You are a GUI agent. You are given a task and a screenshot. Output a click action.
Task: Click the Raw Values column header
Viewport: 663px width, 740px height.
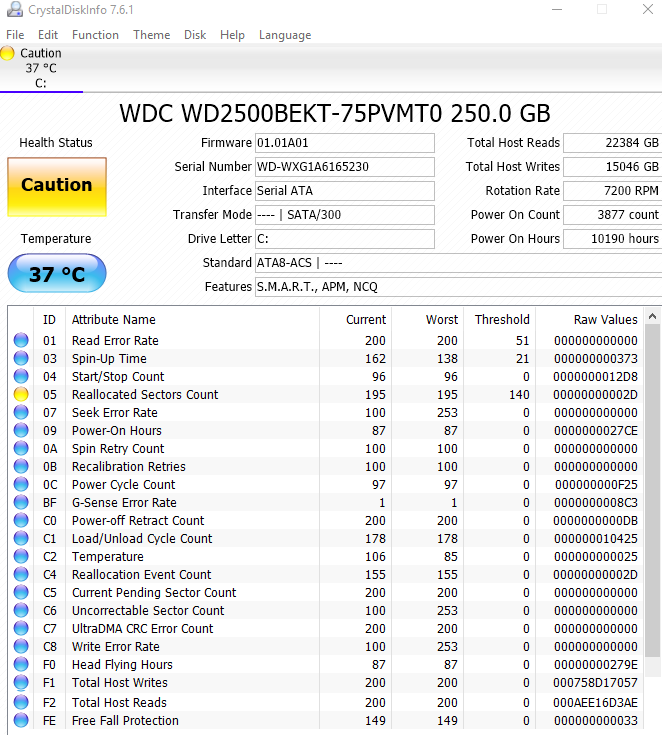point(589,320)
